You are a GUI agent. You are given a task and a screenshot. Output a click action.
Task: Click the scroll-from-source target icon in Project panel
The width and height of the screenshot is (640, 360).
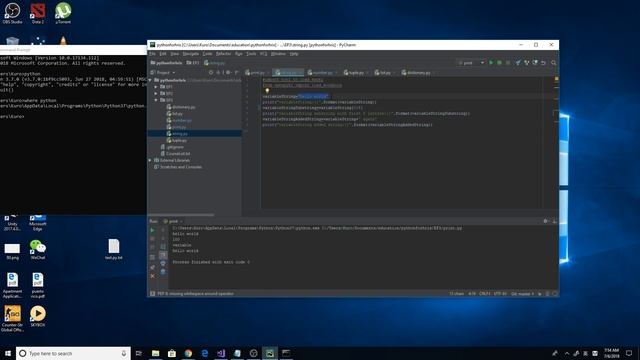211,73
